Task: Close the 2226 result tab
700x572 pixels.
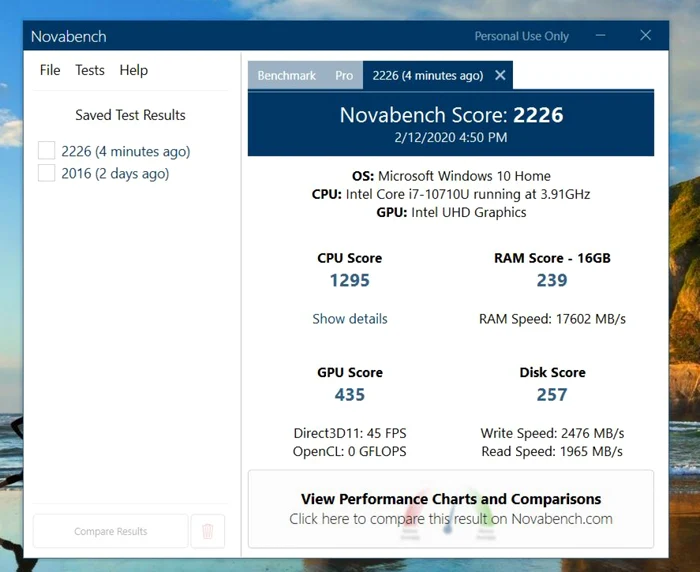Action: [500, 75]
